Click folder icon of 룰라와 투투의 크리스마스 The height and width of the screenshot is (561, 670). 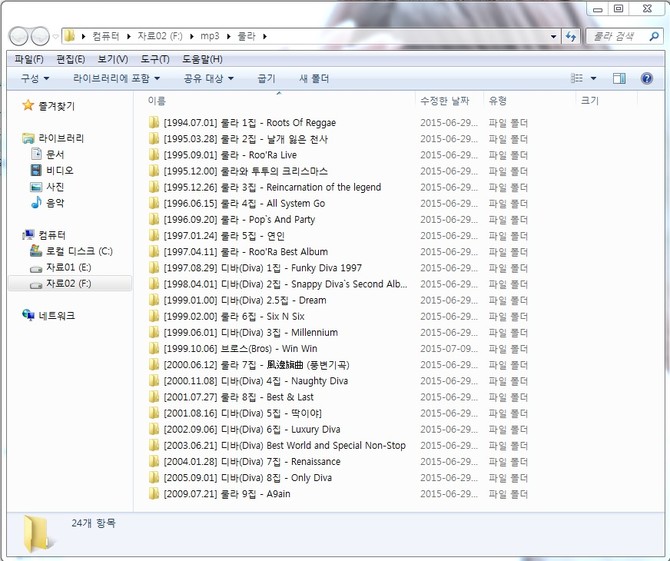(x=154, y=171)
